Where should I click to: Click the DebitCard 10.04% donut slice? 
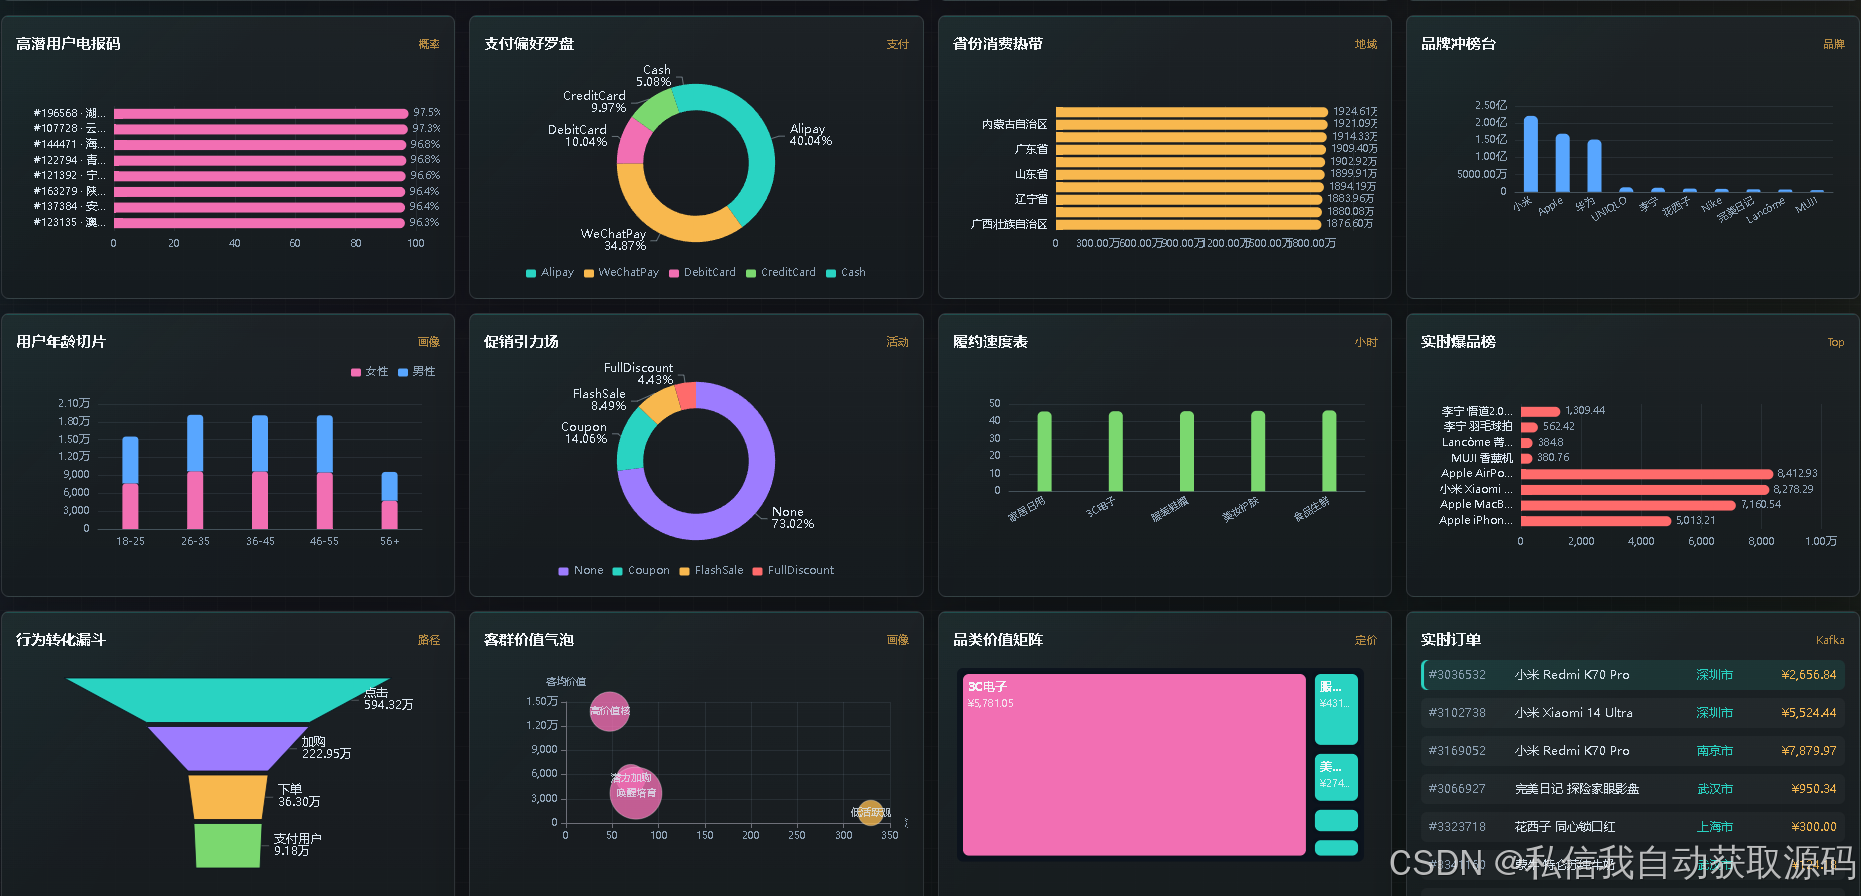coord(632,143)
